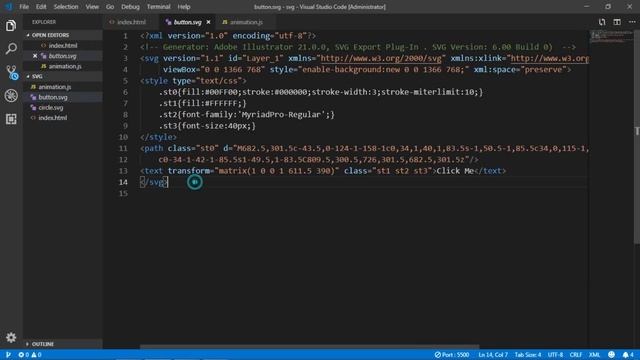Click the Port: 5500 status item
Viewport: 640px width, 360px height.
(x=451, y=355)
